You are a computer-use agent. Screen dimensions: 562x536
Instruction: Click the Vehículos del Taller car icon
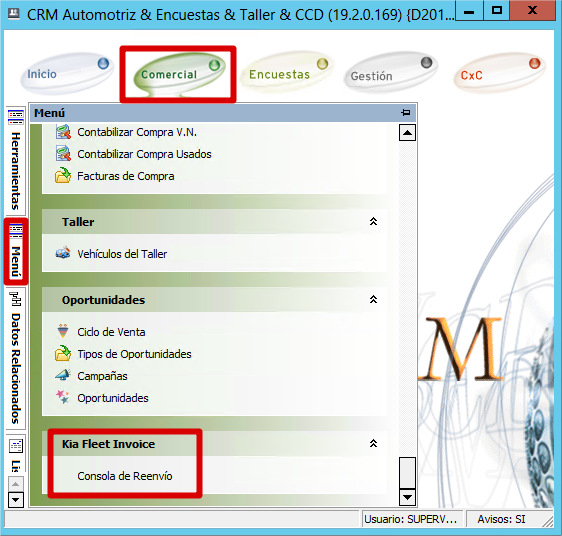click(x=63, y=253)
